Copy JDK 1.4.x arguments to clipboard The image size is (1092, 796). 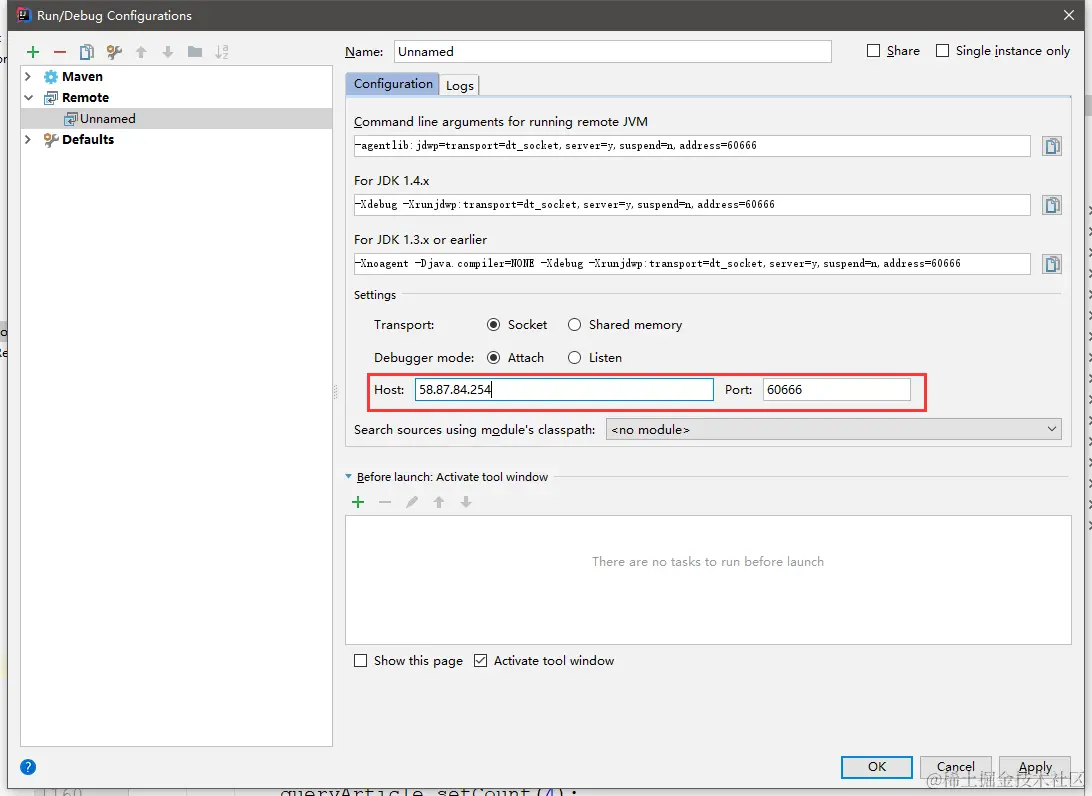coord(1052,205)
